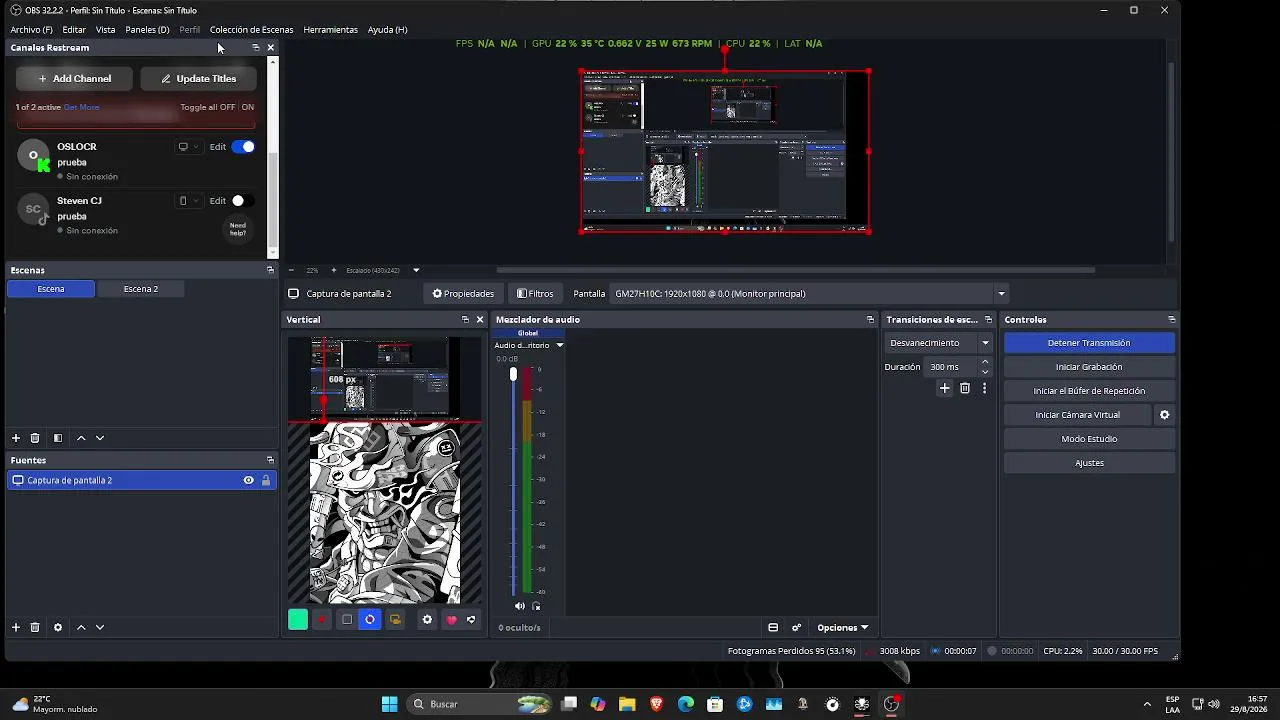Click the preview horizontal scrollbar

[795, 270]
